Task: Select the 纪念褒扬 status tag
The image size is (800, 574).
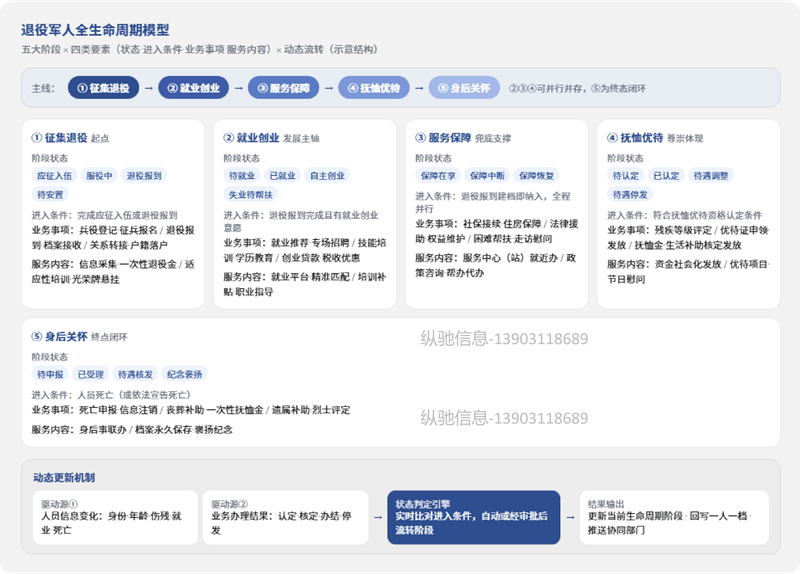Action: [x=184, y=374]
